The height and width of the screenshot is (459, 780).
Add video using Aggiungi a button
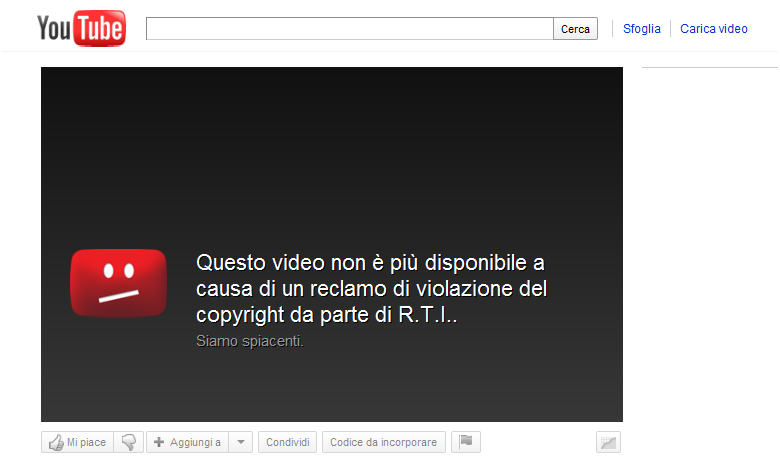coord(188,442)
